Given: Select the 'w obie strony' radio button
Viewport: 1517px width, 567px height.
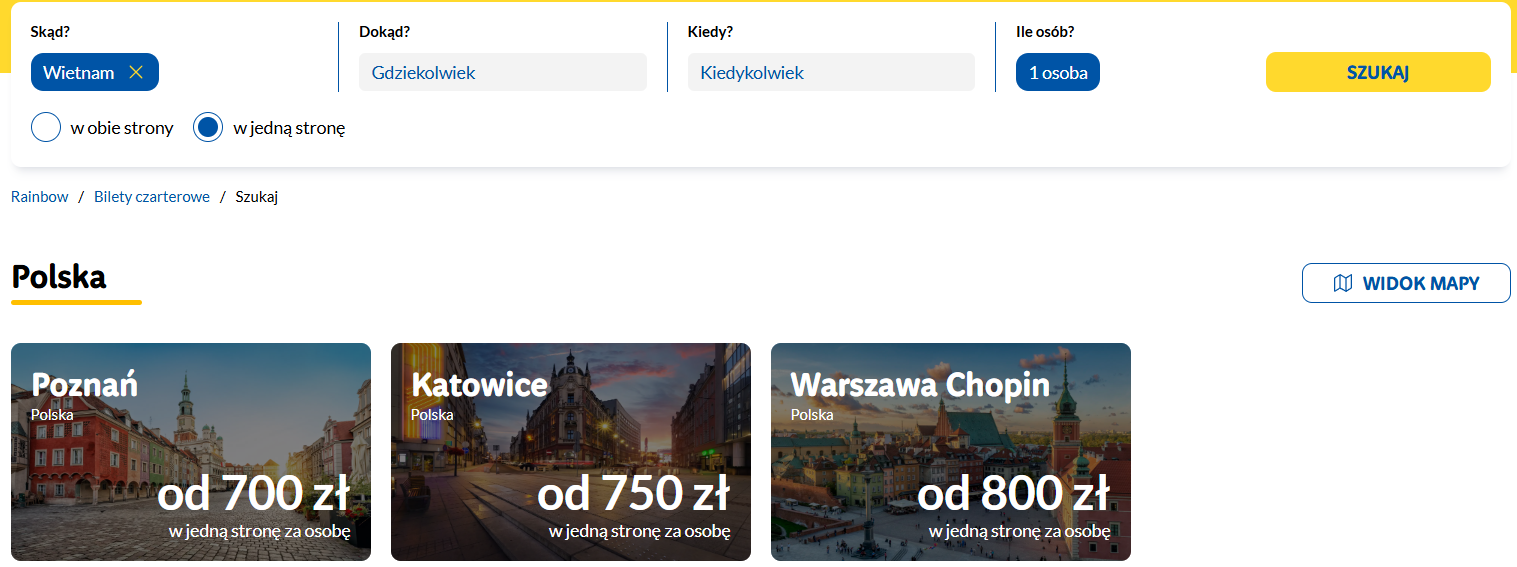Looking at the screenshot, I should point(46,128).
